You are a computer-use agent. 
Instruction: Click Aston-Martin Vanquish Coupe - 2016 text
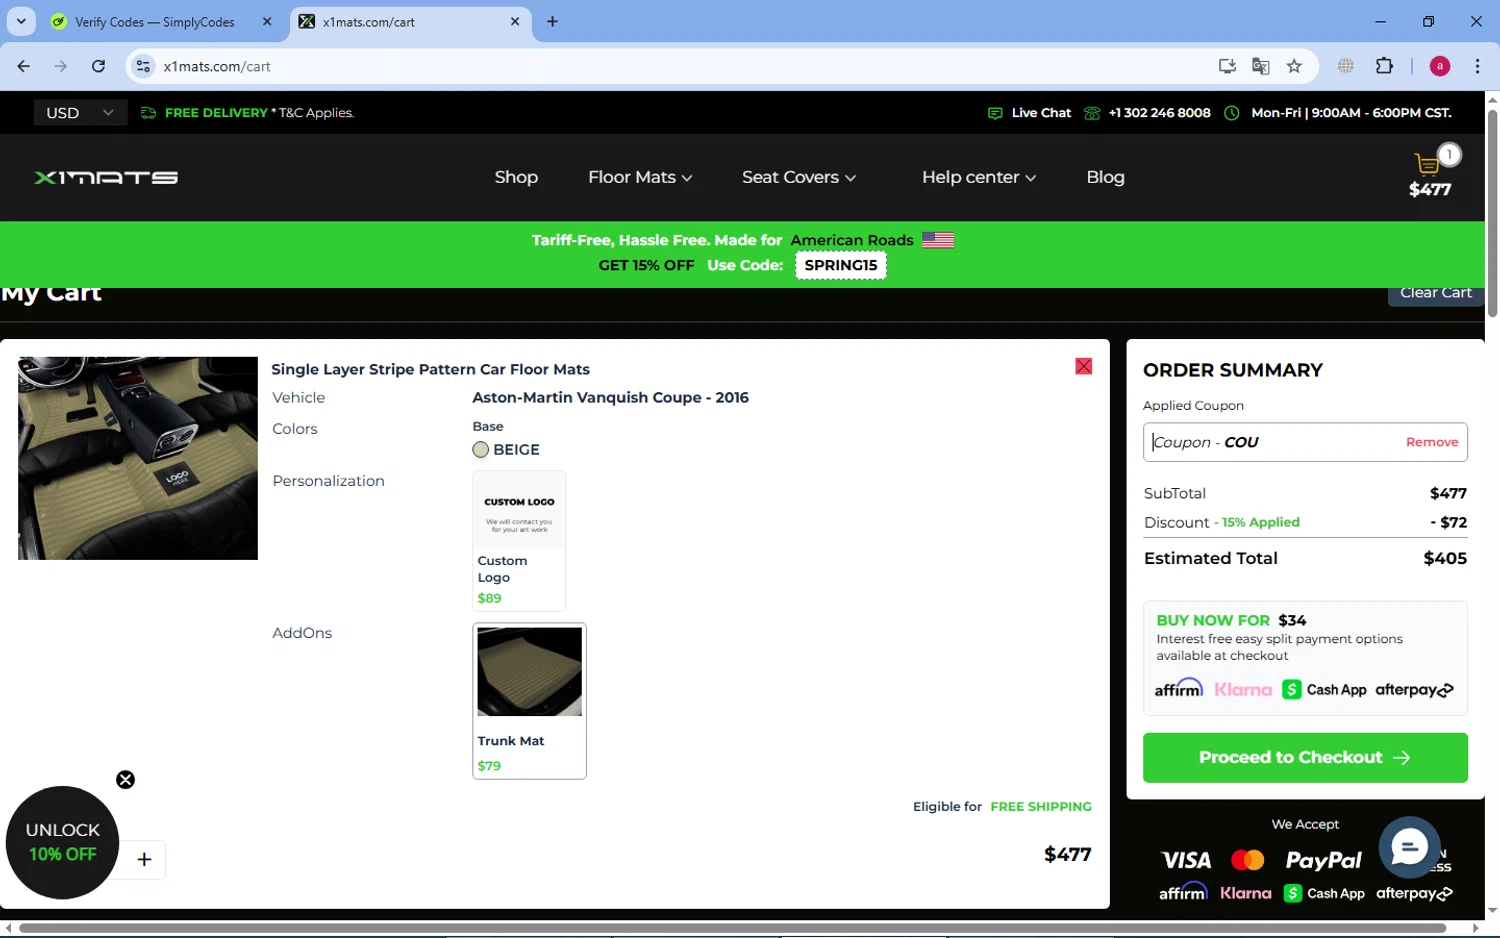[x=610, y=397]
